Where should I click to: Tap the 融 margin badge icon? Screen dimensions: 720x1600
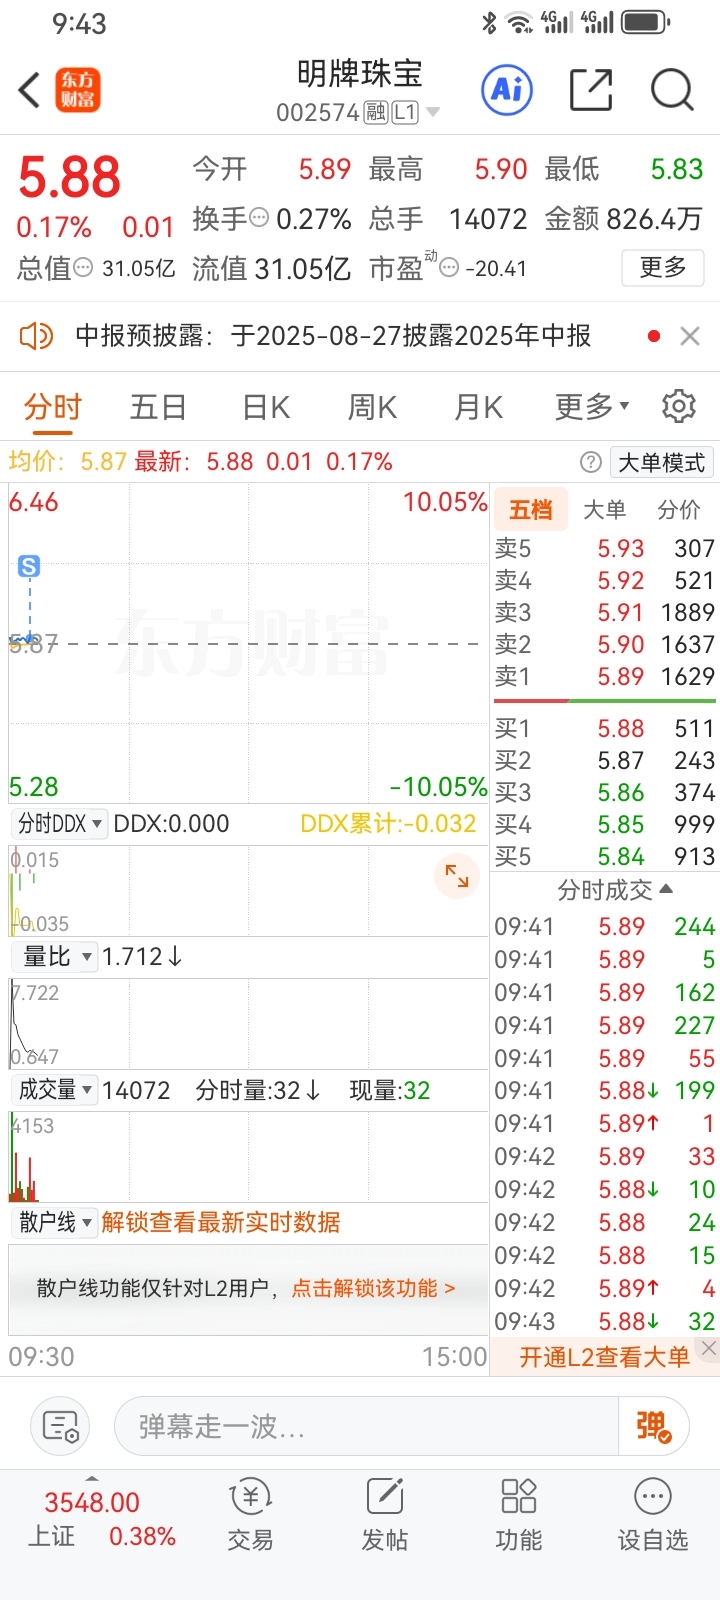point(376,112)
